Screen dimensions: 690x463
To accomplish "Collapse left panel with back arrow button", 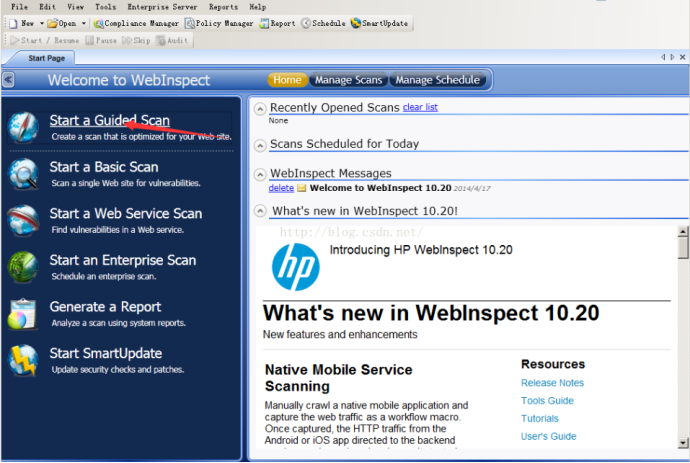I will pyautogui.click(x=8, y=80).
